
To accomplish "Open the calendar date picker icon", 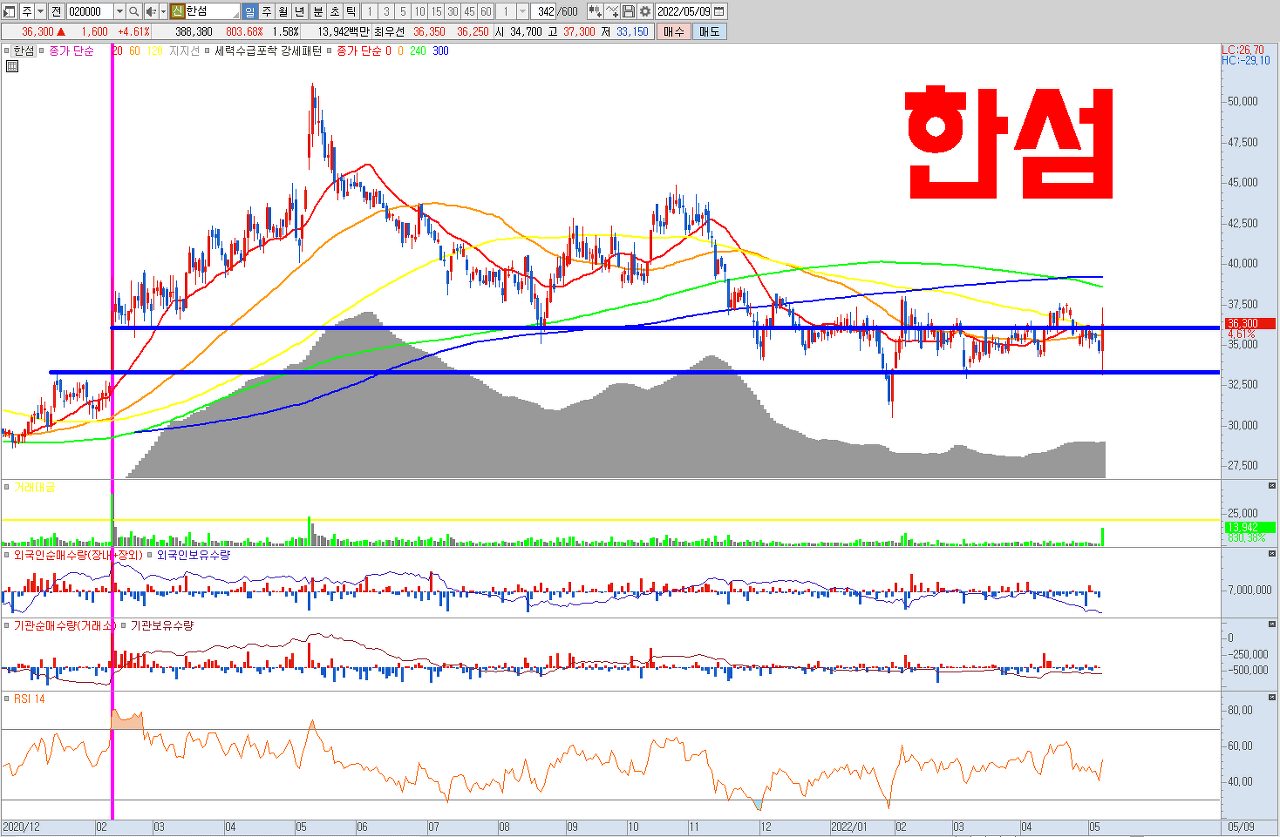I will click(720, 11).
